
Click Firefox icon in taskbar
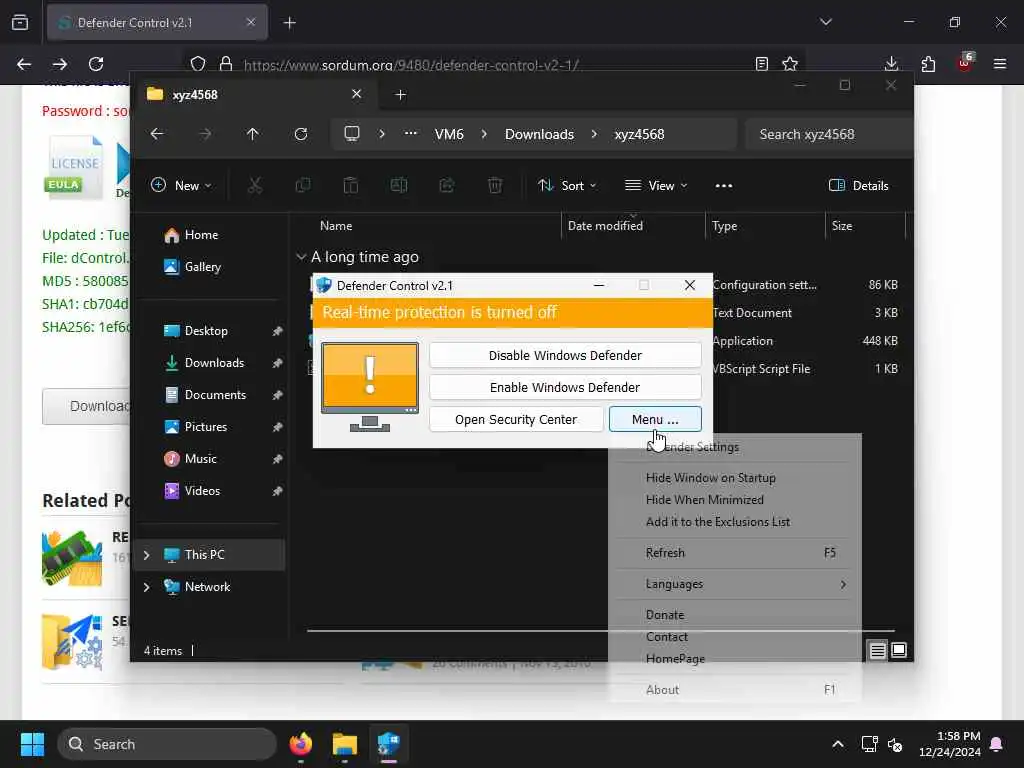pos(300,744)
